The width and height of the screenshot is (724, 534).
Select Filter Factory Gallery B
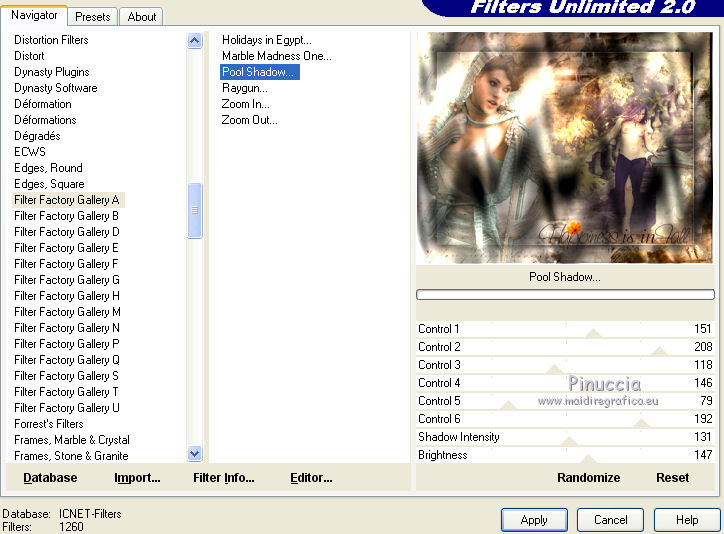pos(66,216)
